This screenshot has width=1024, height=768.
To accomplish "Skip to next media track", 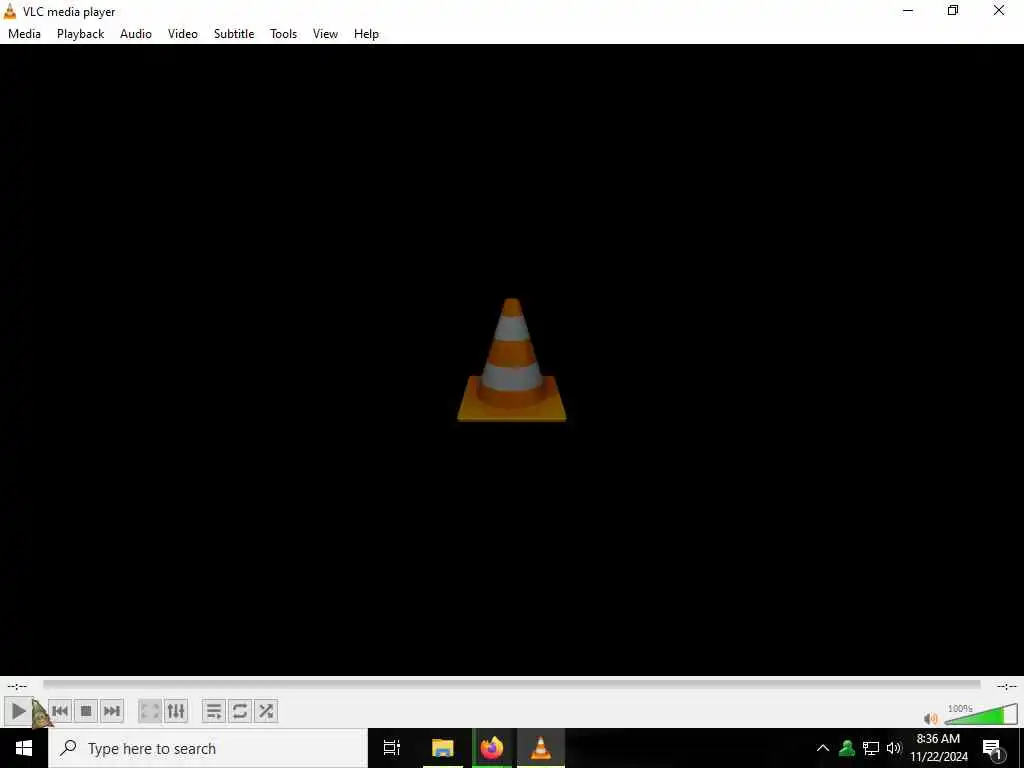I will coord(112,711).
